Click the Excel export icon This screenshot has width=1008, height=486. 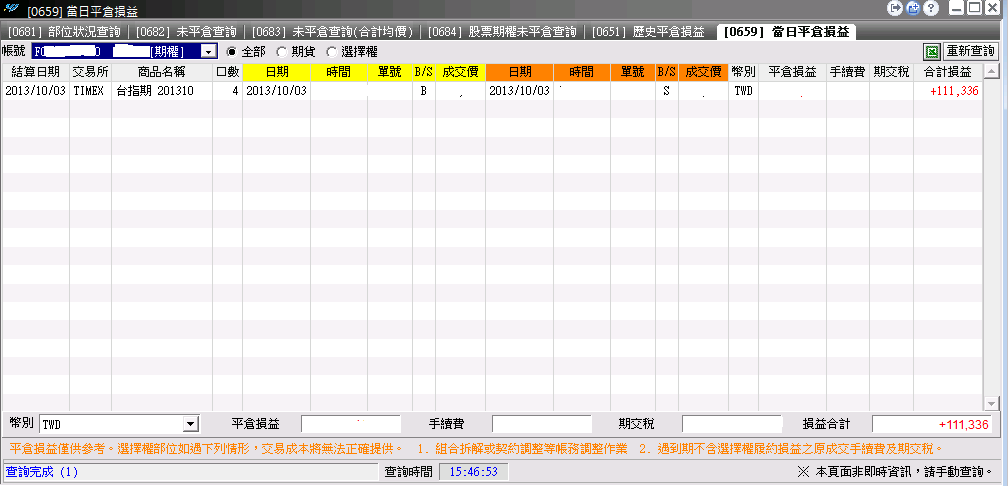[932, 51]
